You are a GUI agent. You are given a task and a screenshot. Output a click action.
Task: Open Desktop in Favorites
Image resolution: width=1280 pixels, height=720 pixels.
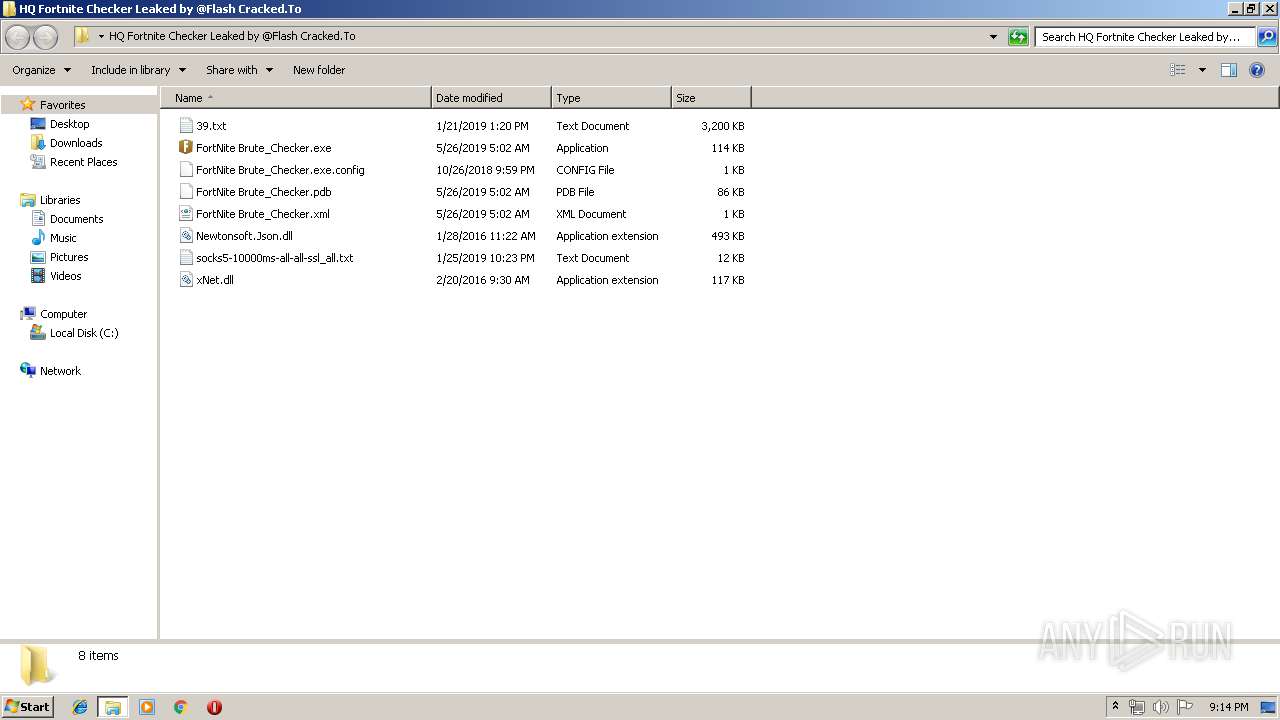[69, 124]
